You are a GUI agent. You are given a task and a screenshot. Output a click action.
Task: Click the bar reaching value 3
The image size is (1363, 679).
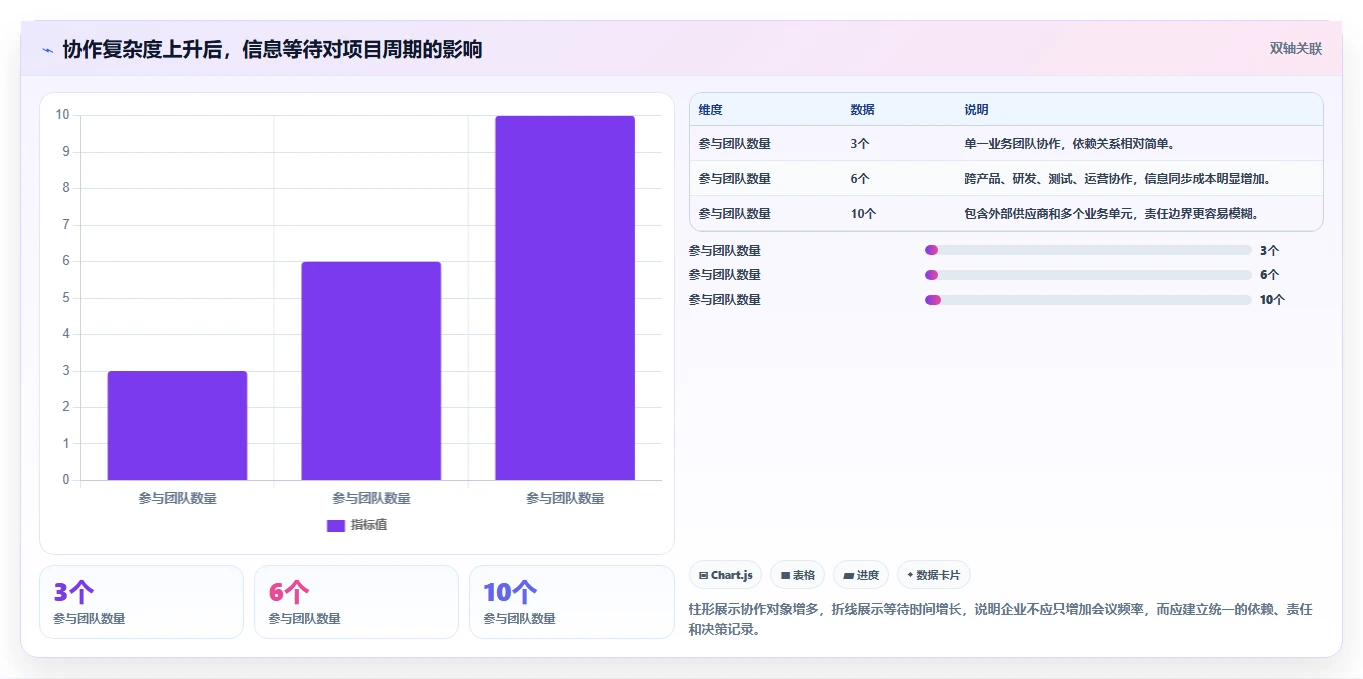coord(177,426)
